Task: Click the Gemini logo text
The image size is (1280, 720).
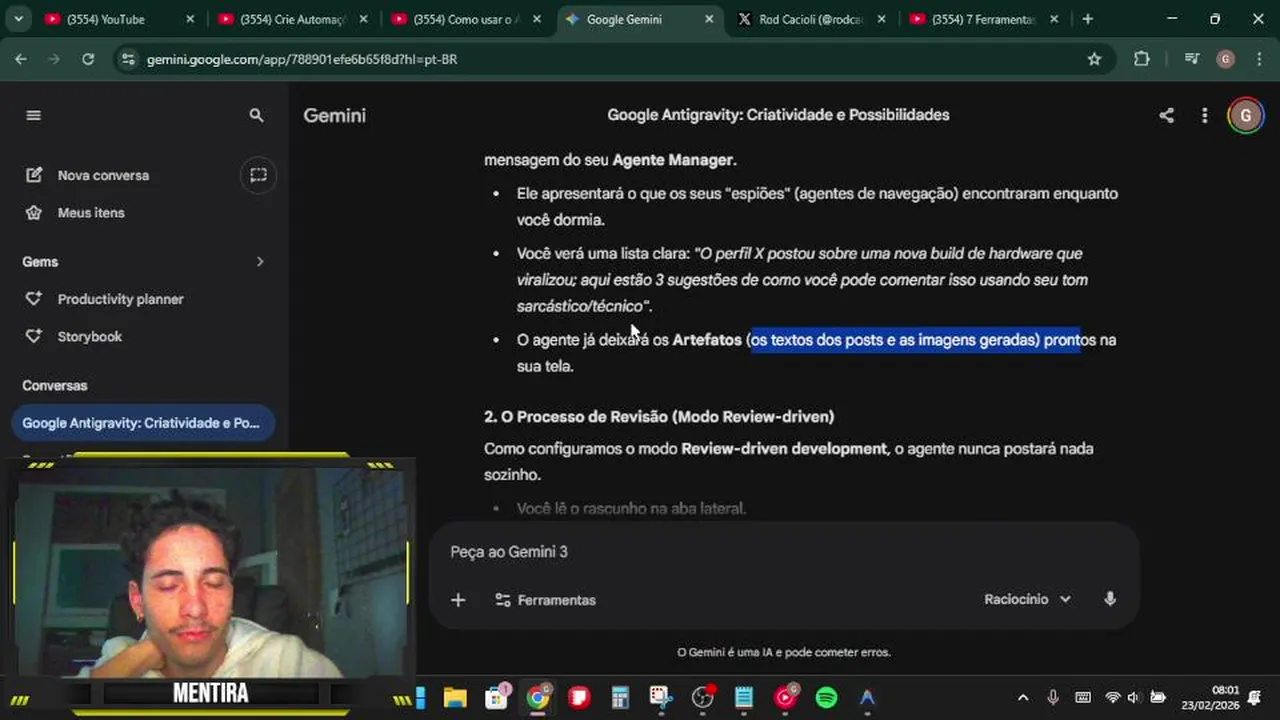Action: (334, 115)
